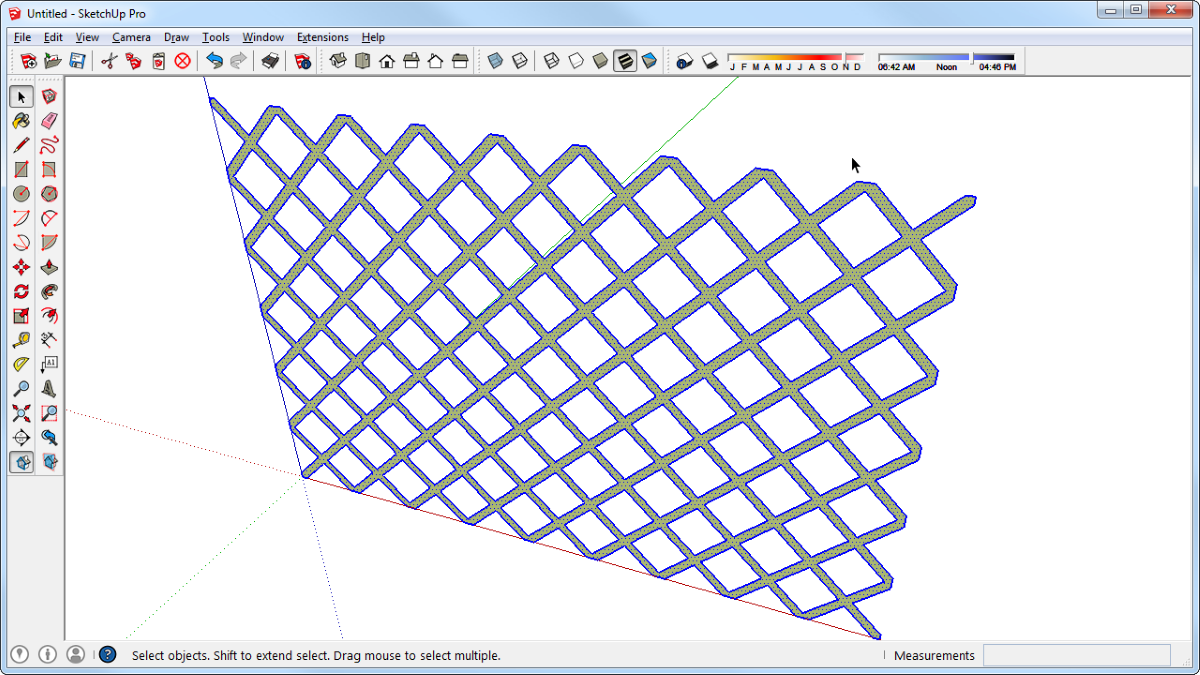Choose the Rotated Rectangle tool

coord(49,170)
